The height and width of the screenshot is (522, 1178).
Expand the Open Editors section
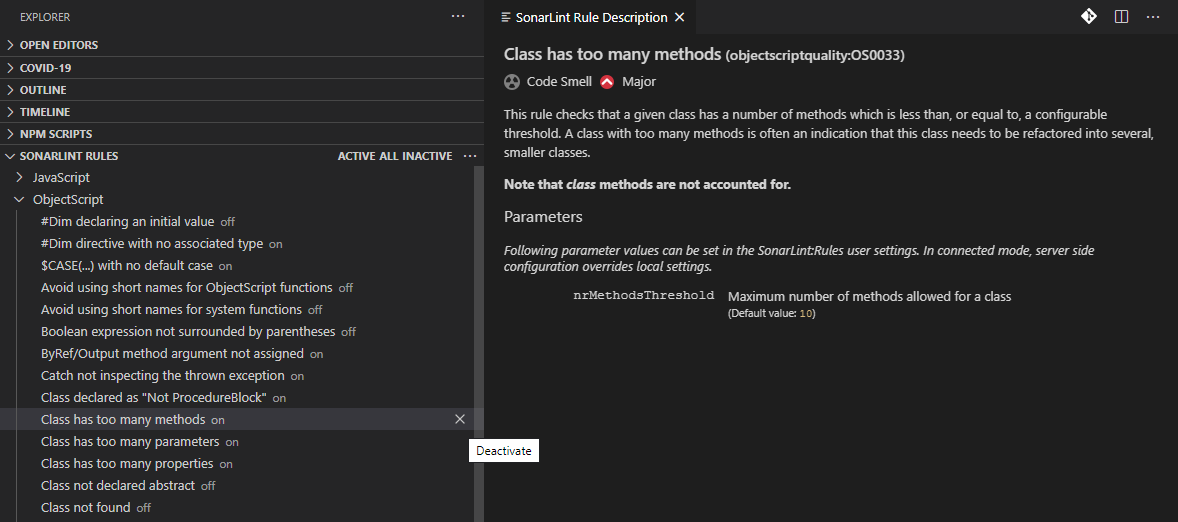tap(242, 45)
